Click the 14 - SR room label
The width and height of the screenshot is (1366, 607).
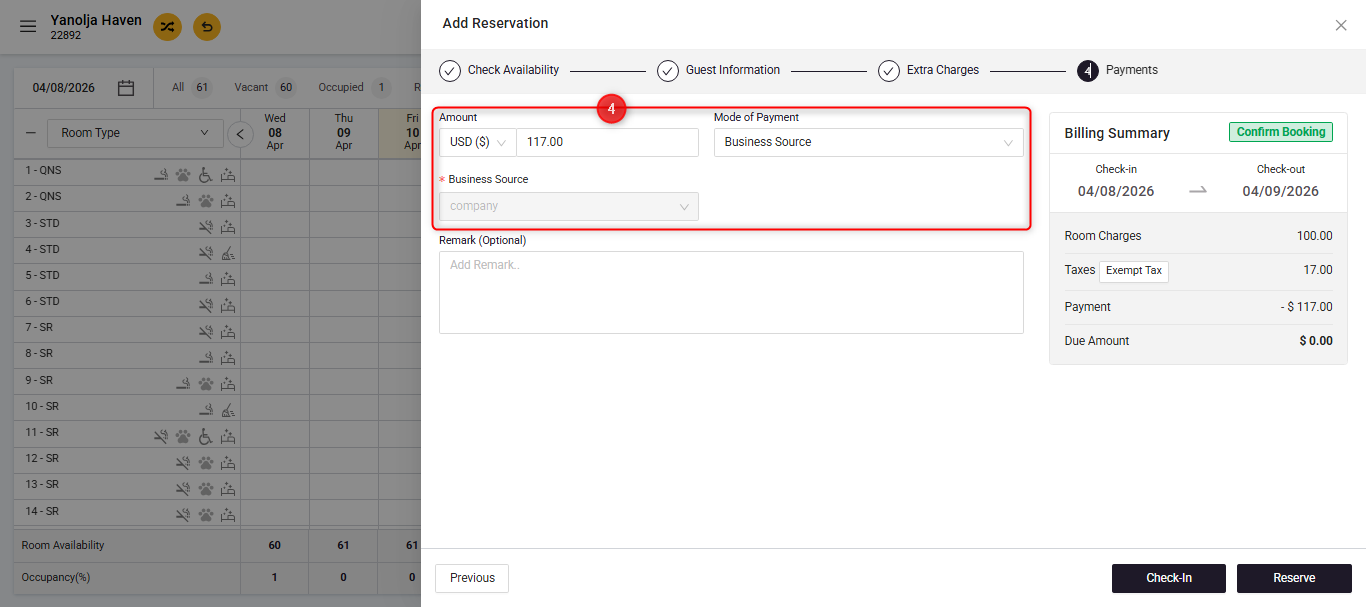tap(42, 511)
